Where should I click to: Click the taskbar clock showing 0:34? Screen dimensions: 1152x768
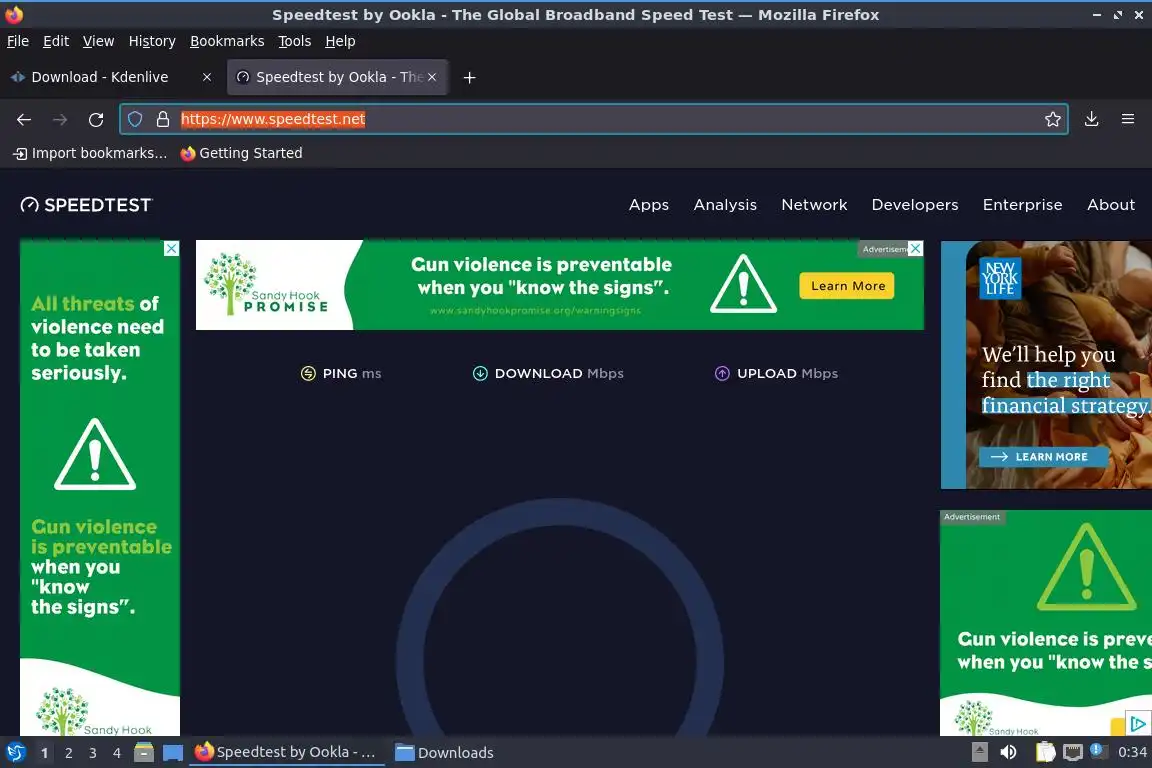point(1132,752)
